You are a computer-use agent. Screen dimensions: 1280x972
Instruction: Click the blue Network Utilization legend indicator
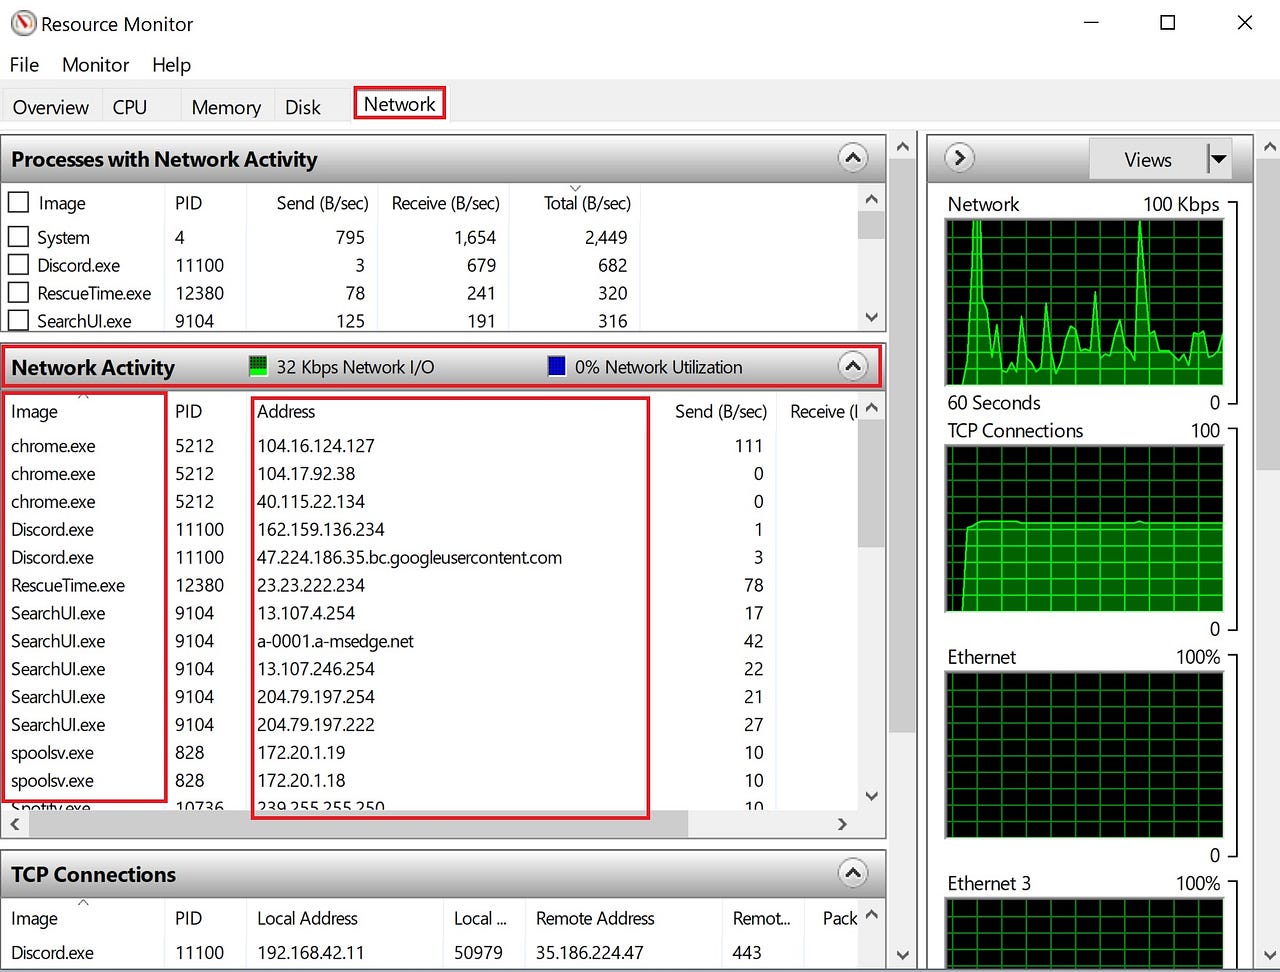click(556, 366)
